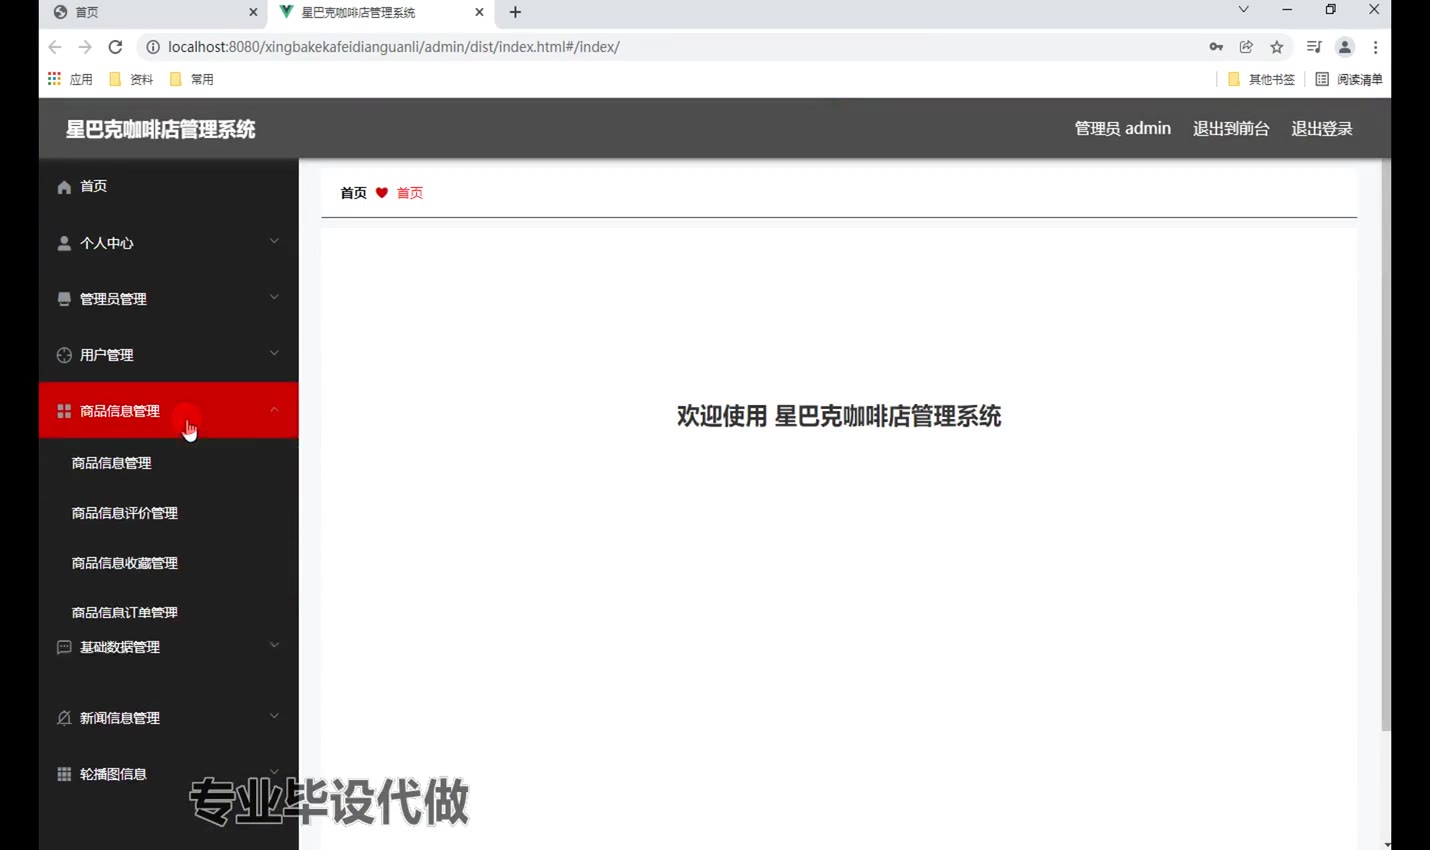Image resolution: width=1430 pixels, height=850 pixels.
Task: Open the 其他书签 folder
Action: tap(1261, 79)
